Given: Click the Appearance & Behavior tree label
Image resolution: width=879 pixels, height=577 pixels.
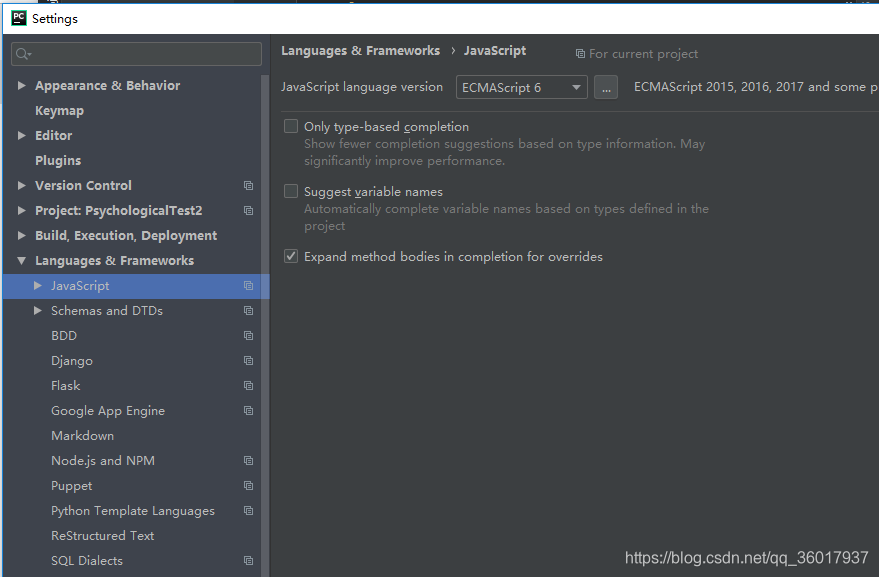Looking at the screenshot, I should (x=108, y=86).
